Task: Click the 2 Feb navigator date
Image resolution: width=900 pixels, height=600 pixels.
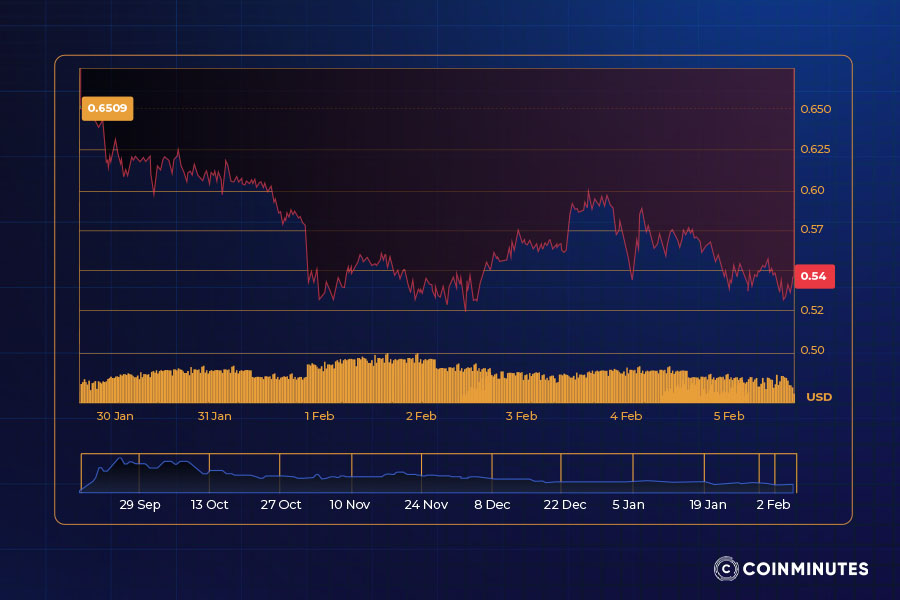Action: point(773,505)
